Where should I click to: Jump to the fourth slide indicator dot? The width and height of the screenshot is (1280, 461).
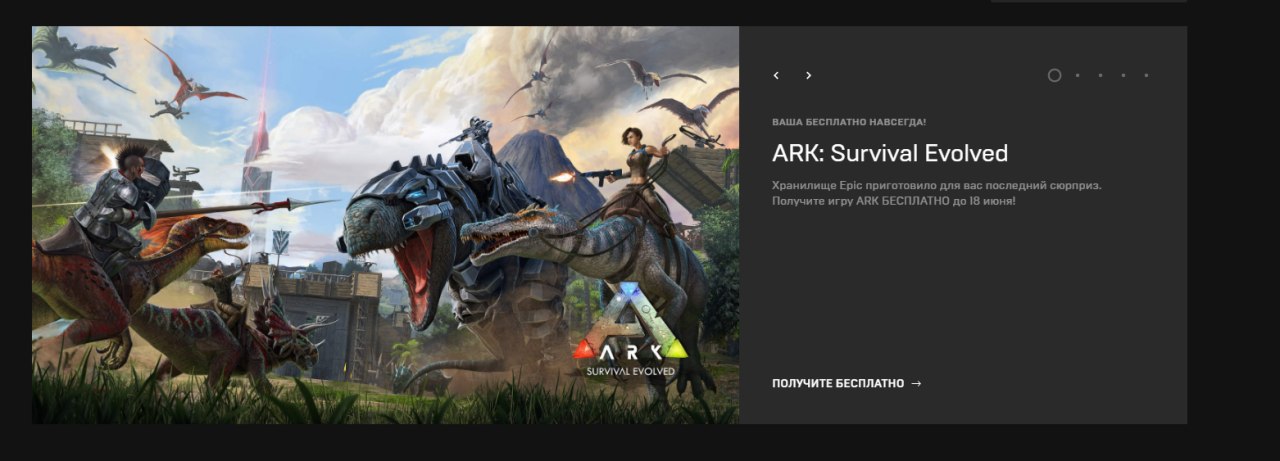pos(1123,75)
